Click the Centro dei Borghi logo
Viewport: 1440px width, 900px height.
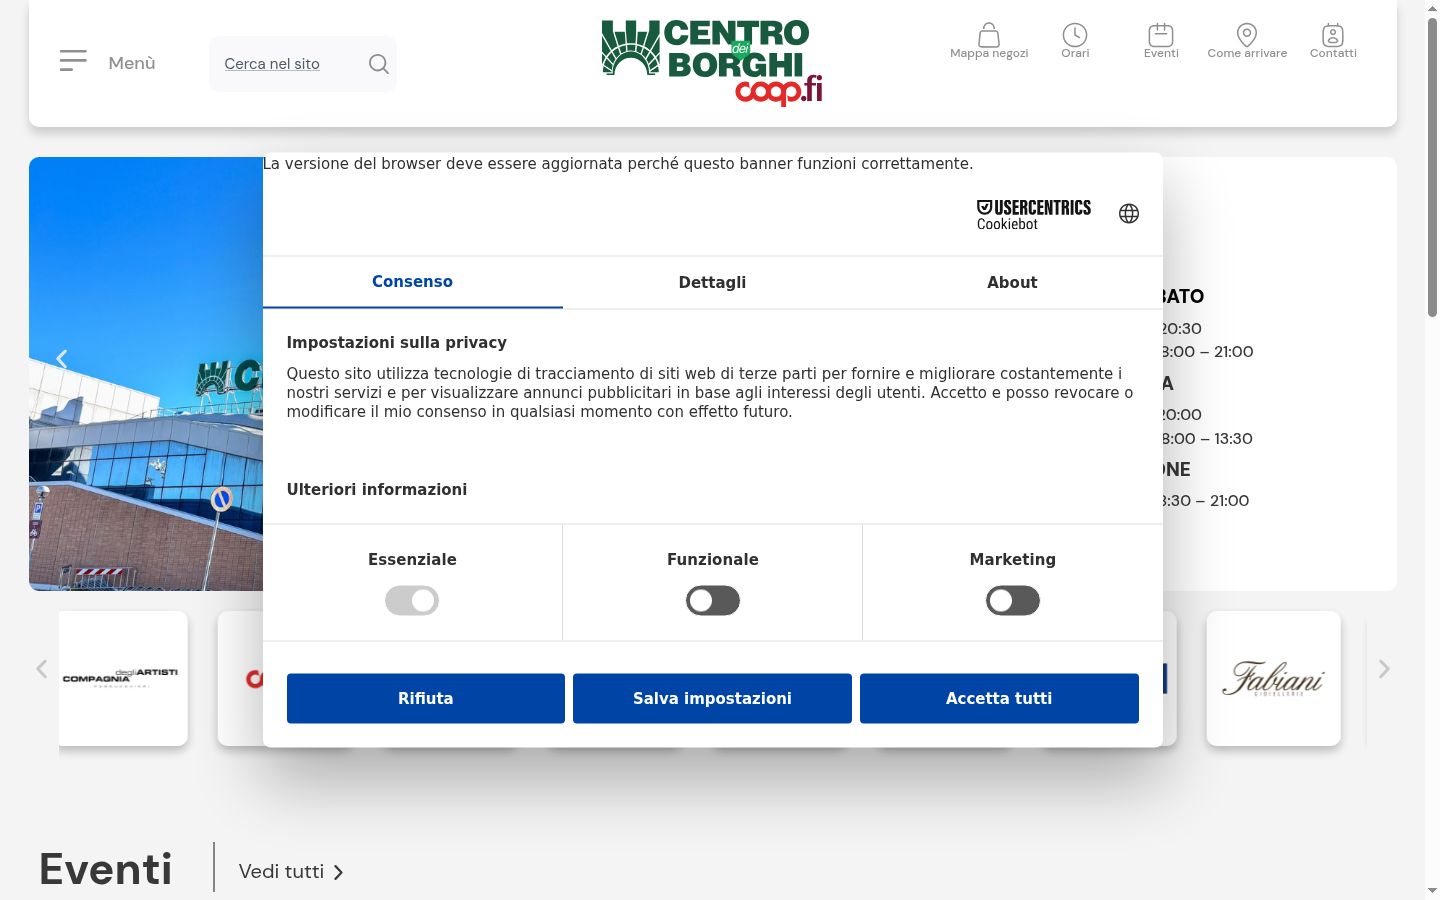point(712,63)
